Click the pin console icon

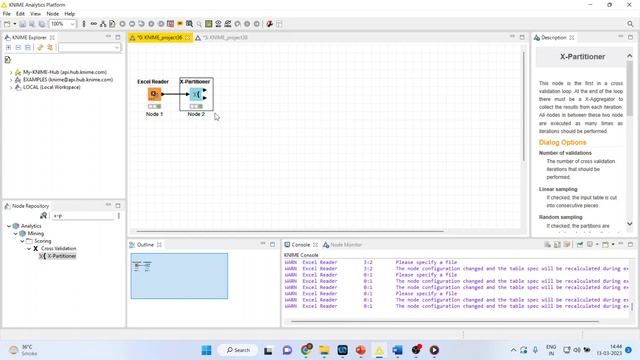[580, 244]
